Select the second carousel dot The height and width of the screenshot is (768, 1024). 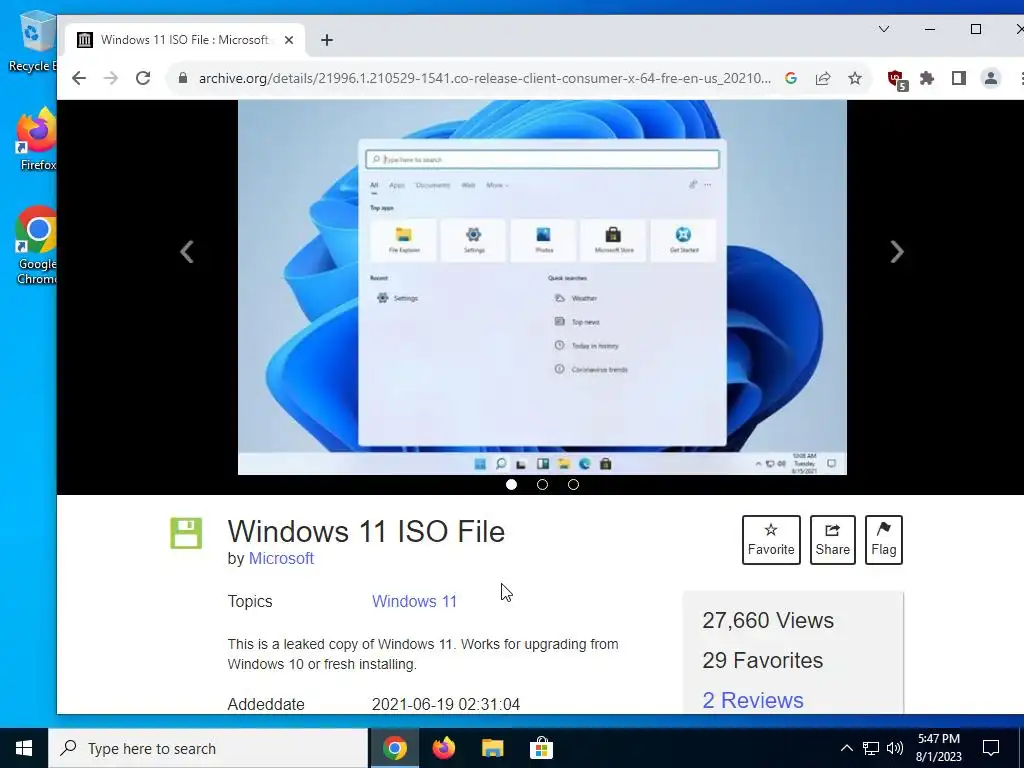(x=542, y=484)
